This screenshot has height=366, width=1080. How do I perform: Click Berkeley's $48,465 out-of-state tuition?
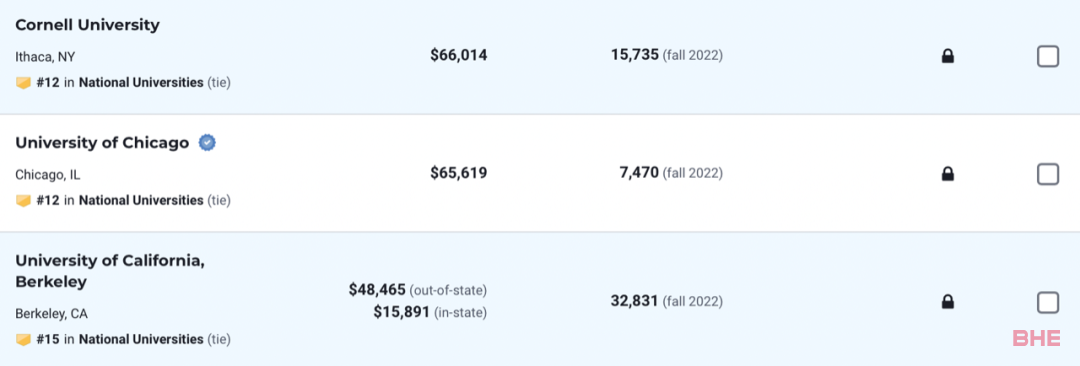(x=377, y=289)
